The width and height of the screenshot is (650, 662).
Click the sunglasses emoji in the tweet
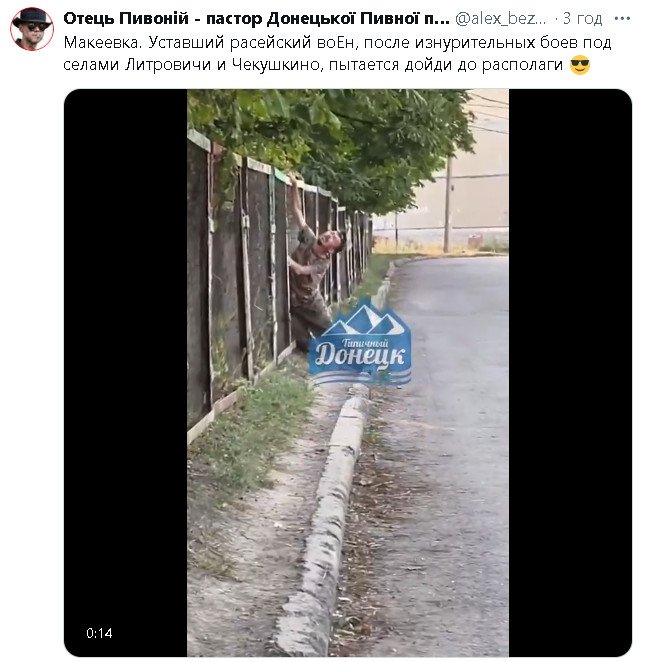[x=580, y=65]
